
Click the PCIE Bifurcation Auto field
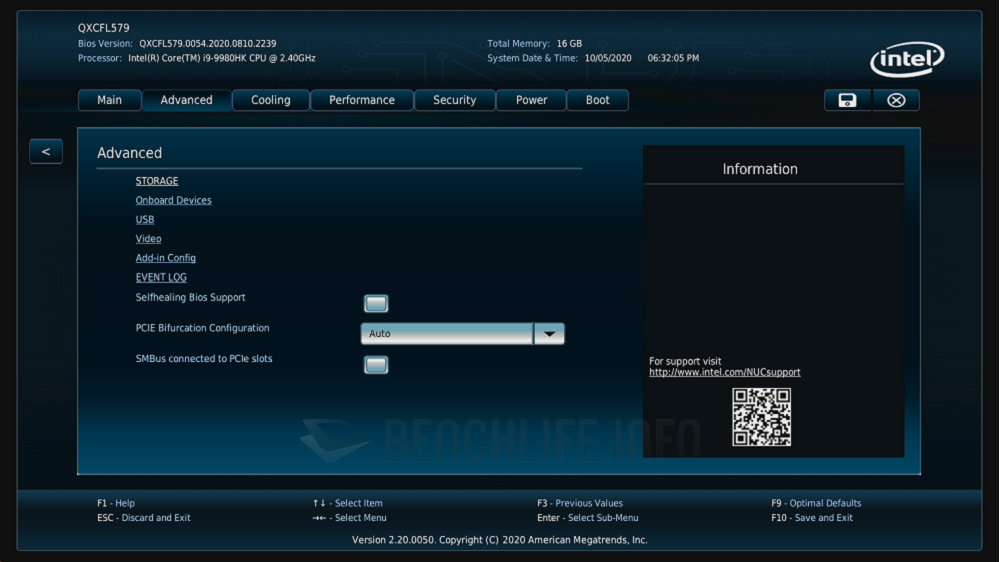(x=446, y=334)
